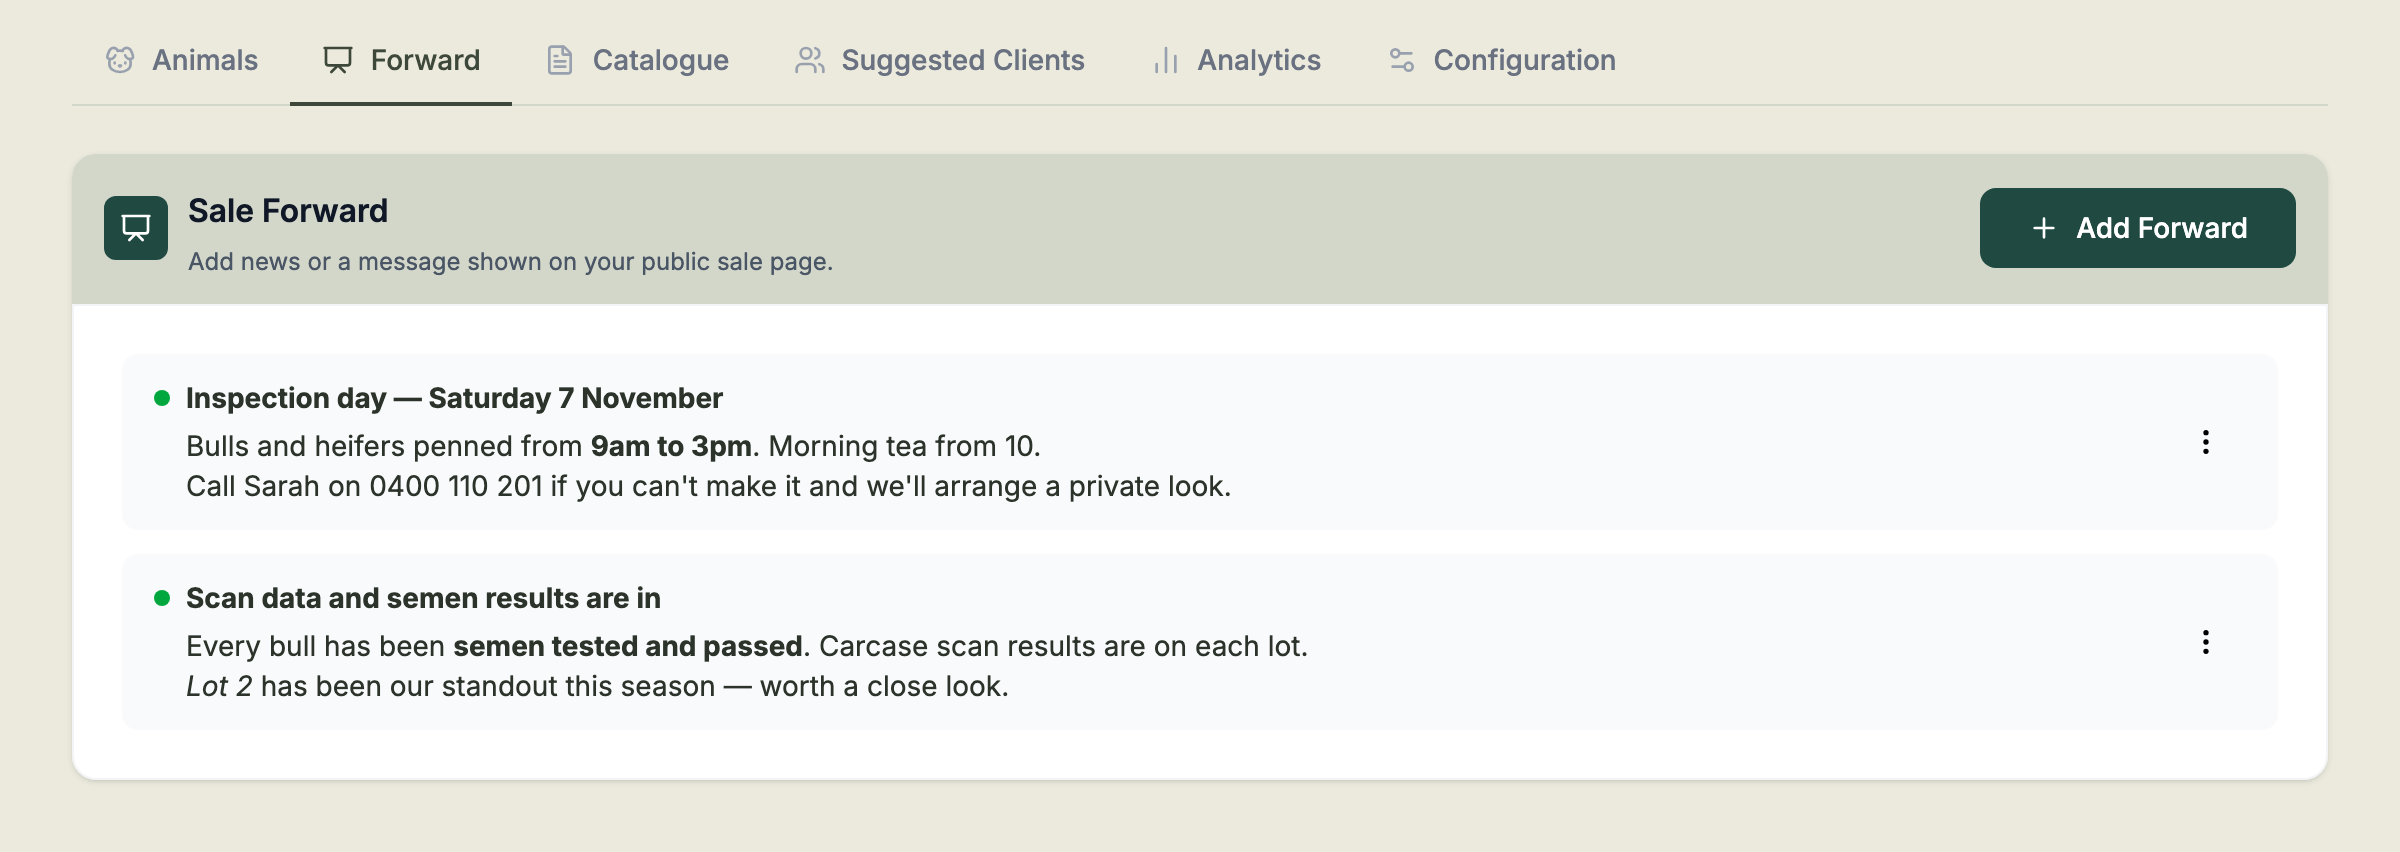The image size is (2400, 852).
Task: Switch to the Catalogue tab
Action: pyautogui.click(x=637, y=60)
